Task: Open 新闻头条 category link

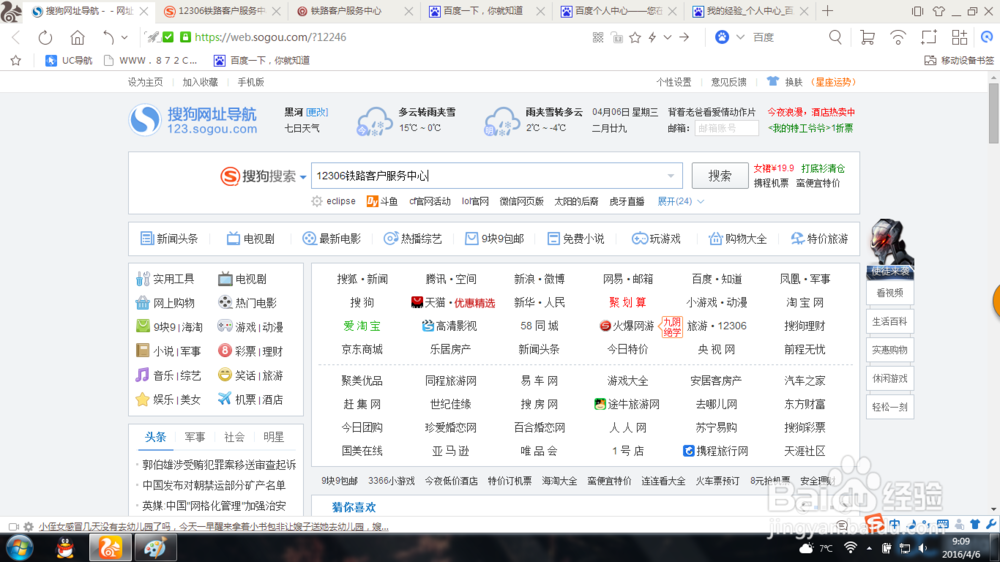Action: (x=169, y=239)
